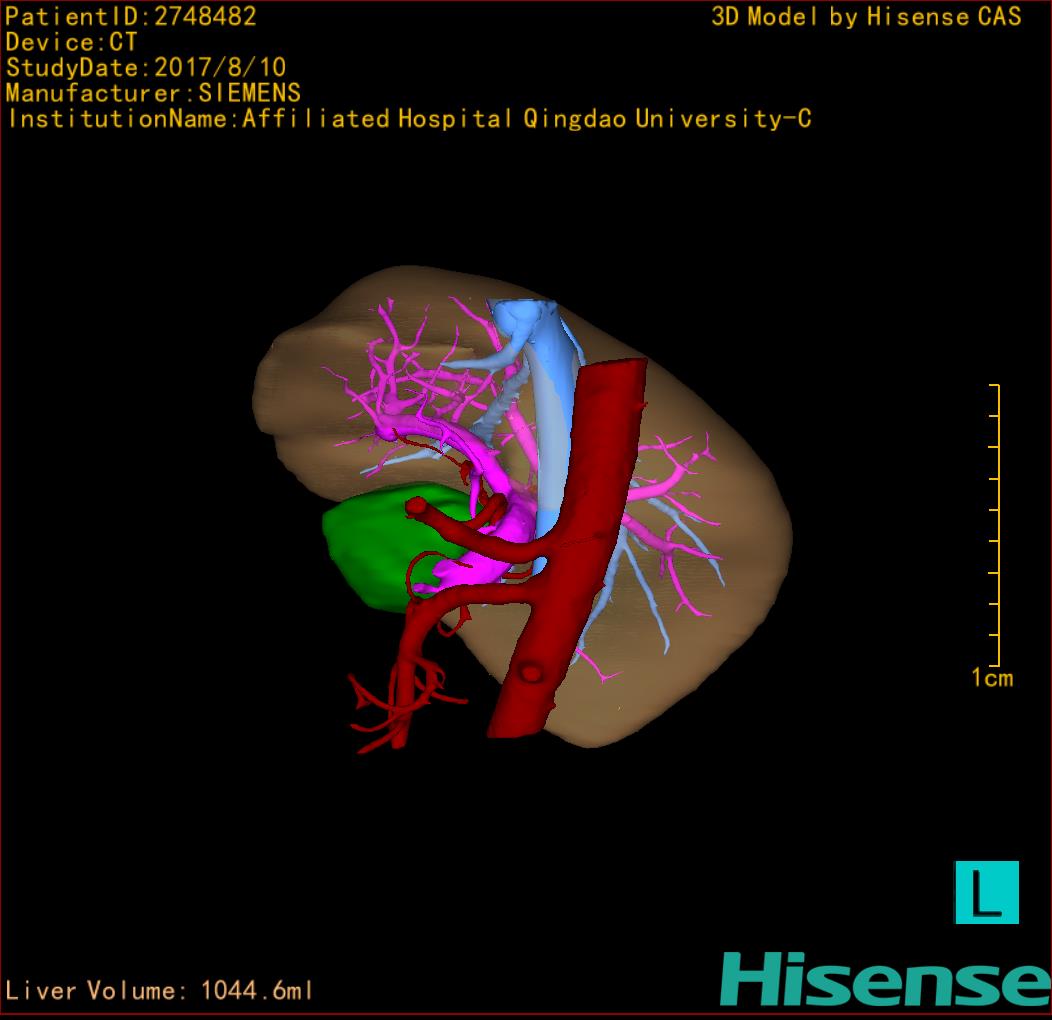Click the StudyDate 2017/8/10 text
The width and height of the screenshot is (1052, 1020).
point(146,68)
